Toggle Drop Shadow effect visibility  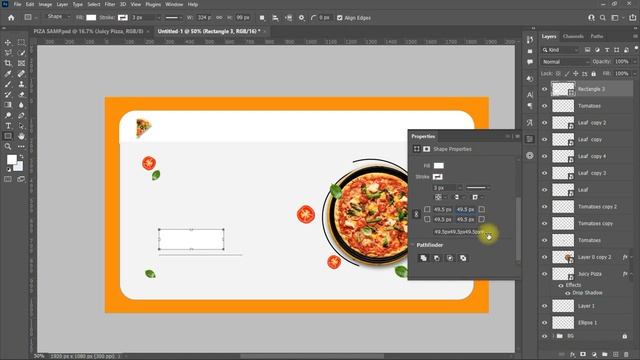[x=568, y=293]
